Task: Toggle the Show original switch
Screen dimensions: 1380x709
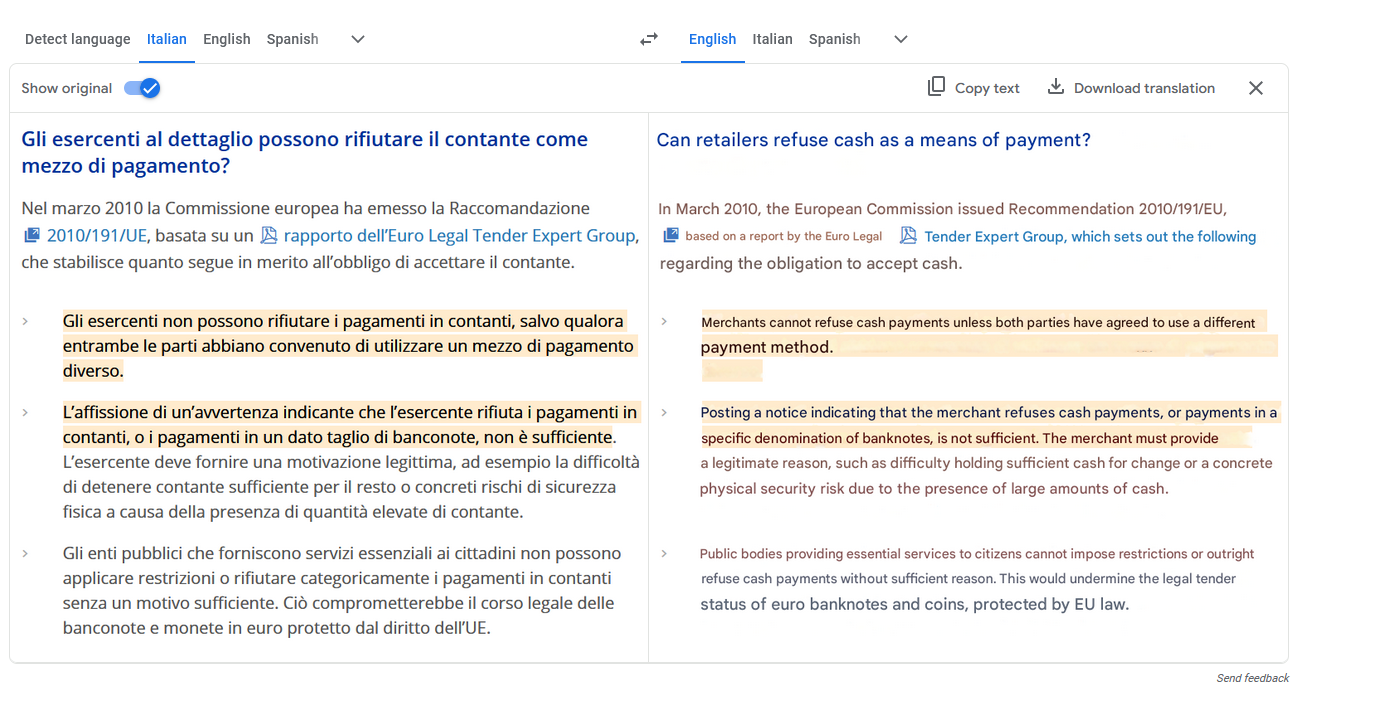Action: (x=142, y=88)
